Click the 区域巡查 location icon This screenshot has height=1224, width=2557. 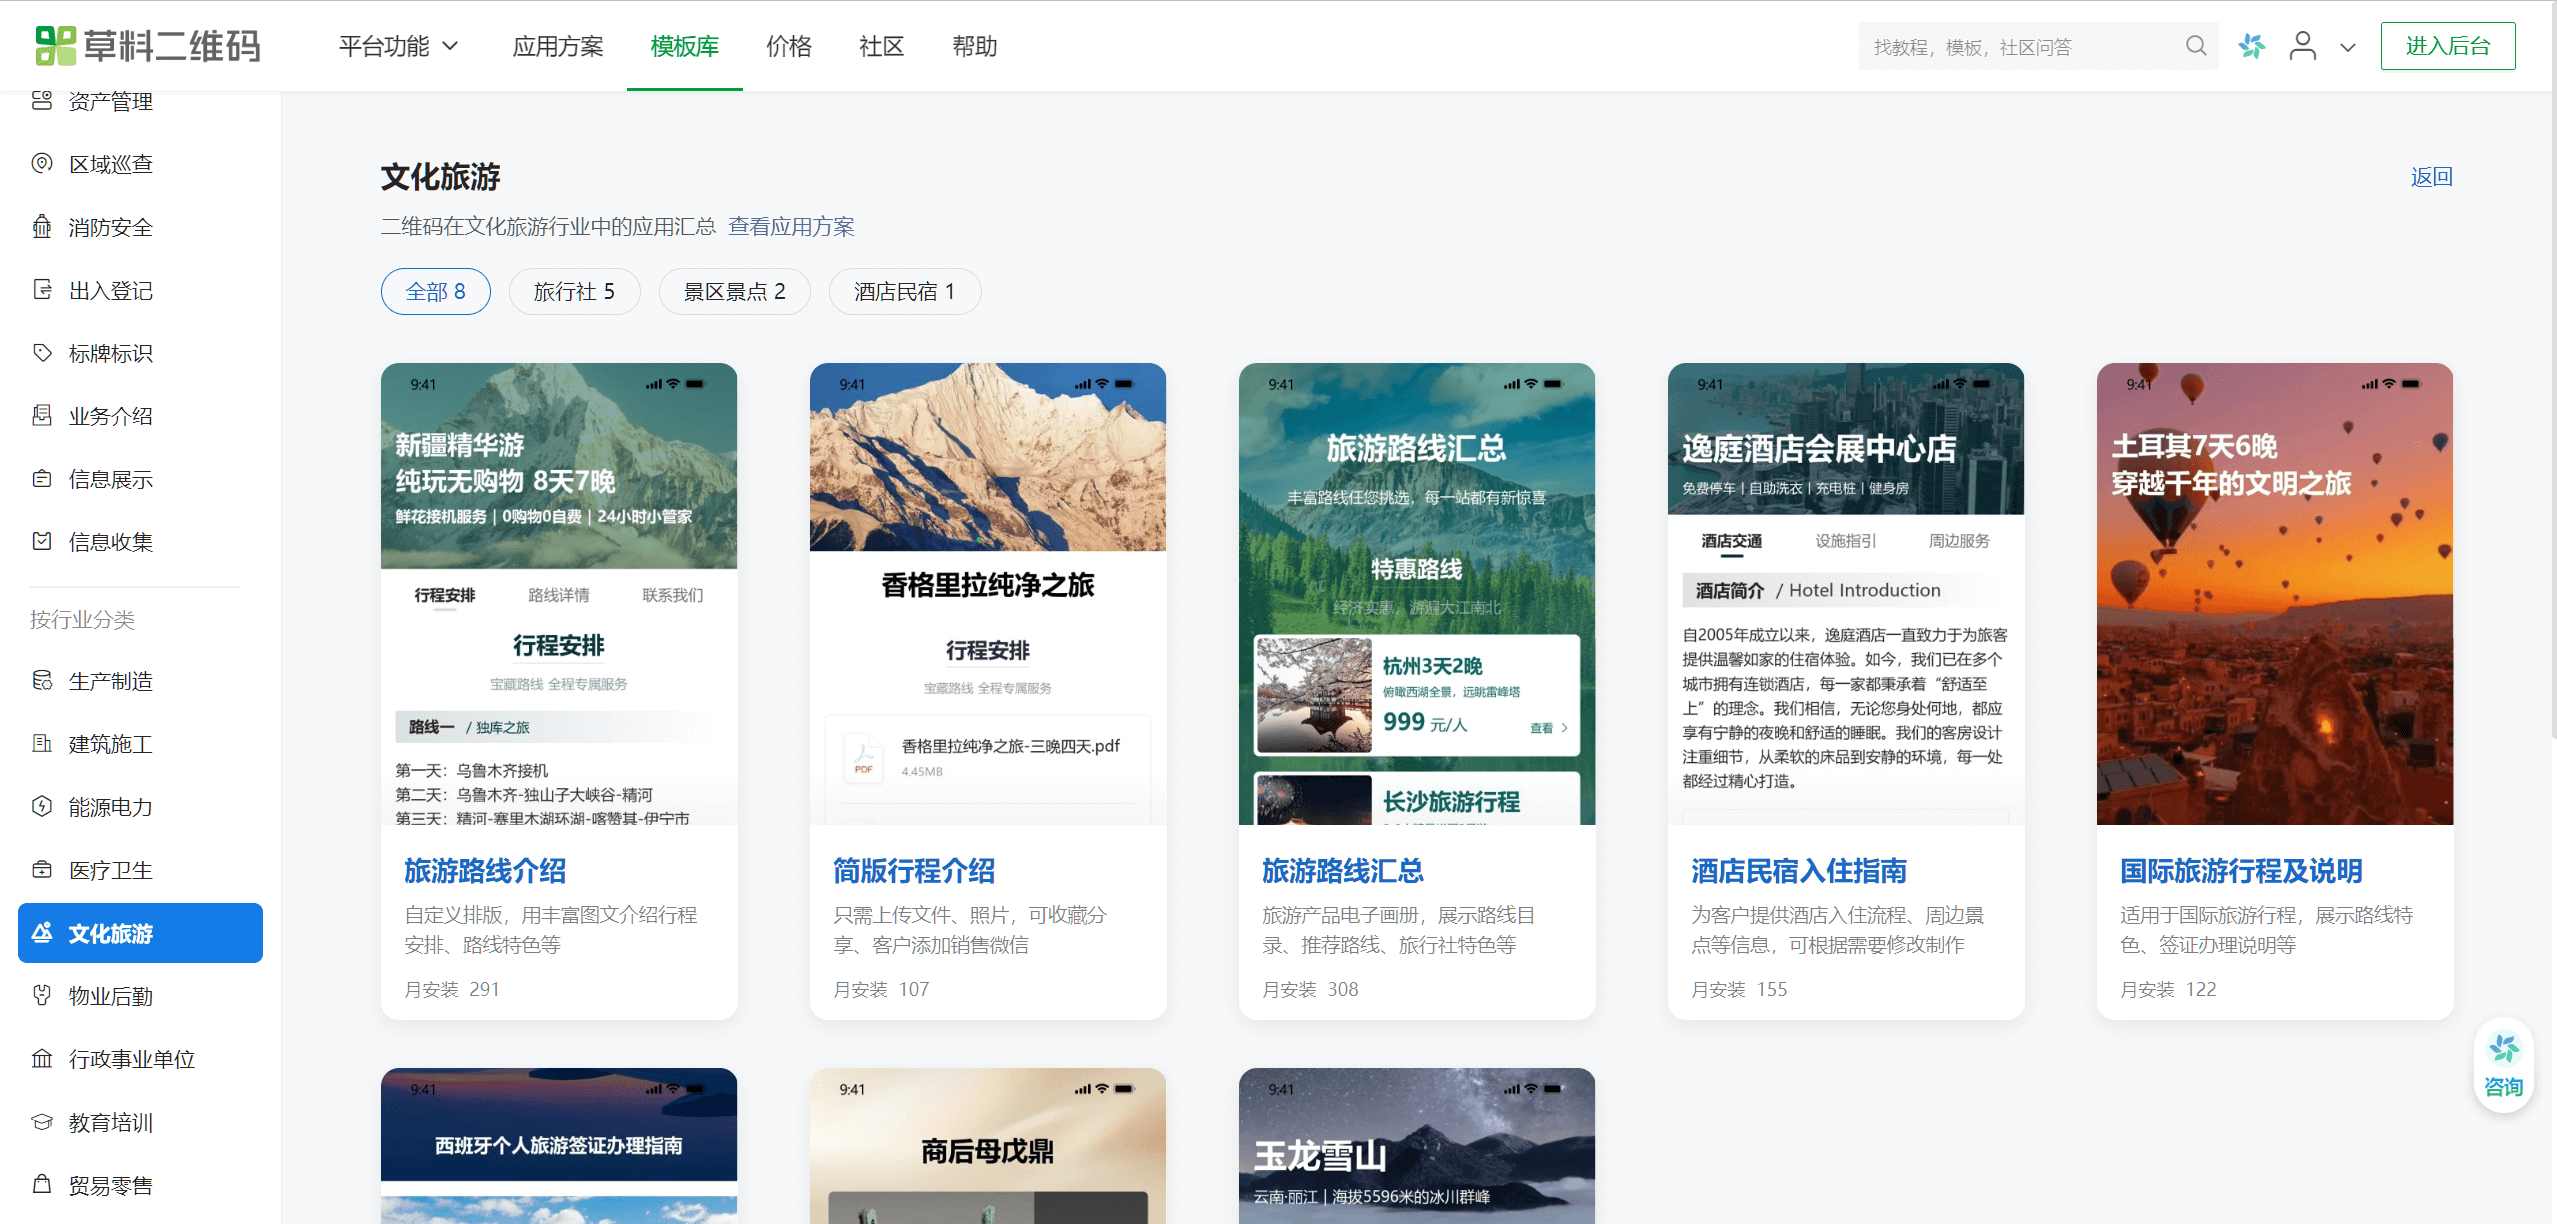point(42,163)
